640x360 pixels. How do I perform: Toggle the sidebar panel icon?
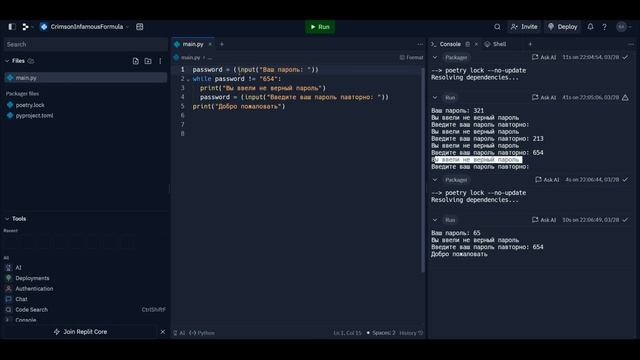point(12,27)
